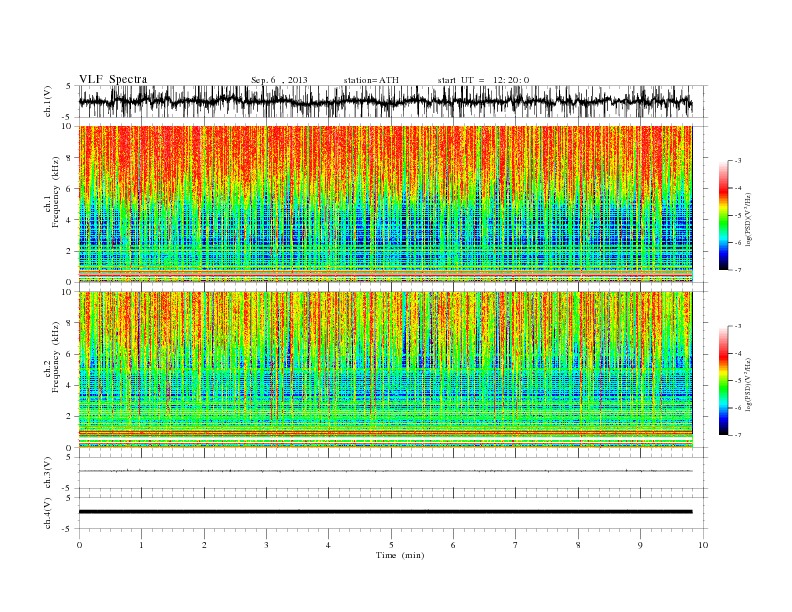Image resolution: width=792 pixels, height=612 pixels.
Task: Click the "6" kHz tick on ch.1 spectrogram axis
Action: [x=70, y=189]
